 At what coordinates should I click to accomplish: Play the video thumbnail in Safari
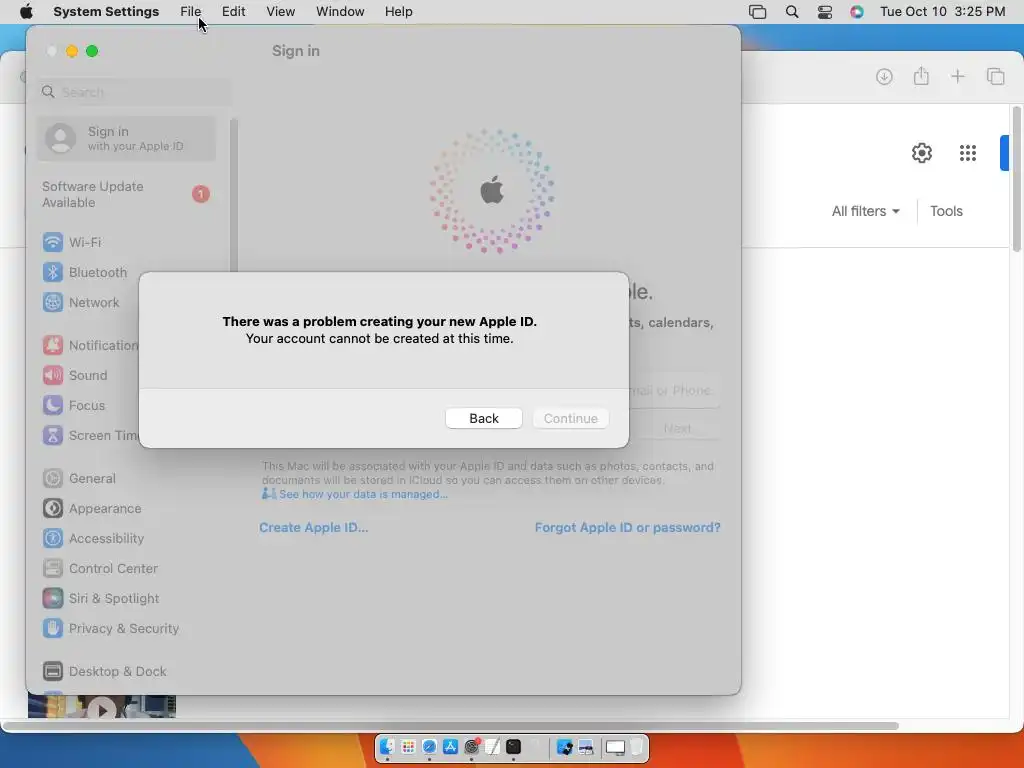coord(101,710)
